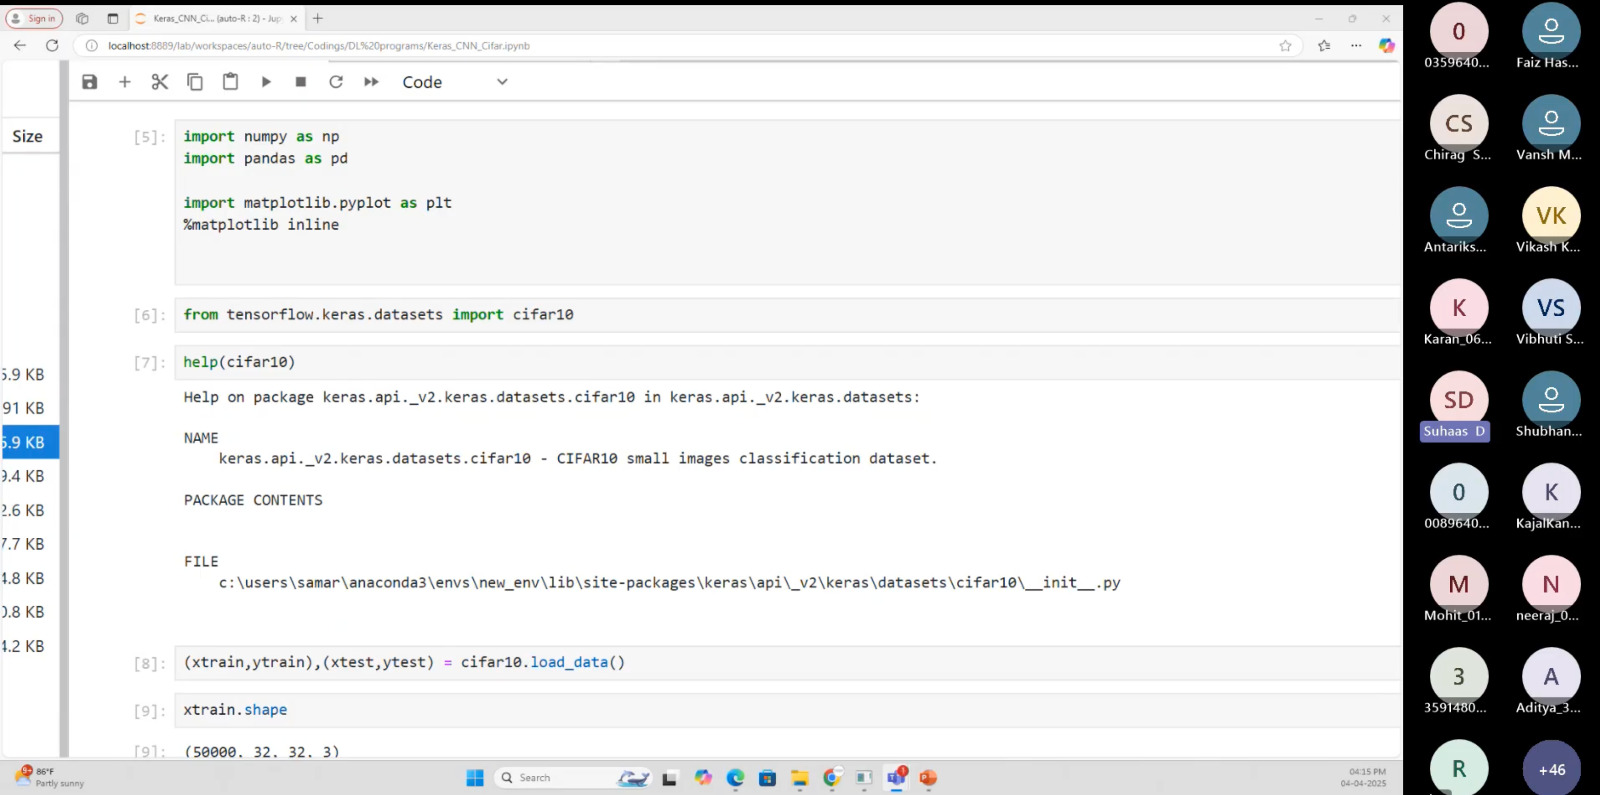The image size is (1600, 795).
Task: Sort files by the Size column header
Action: click(x=28, y=136)
